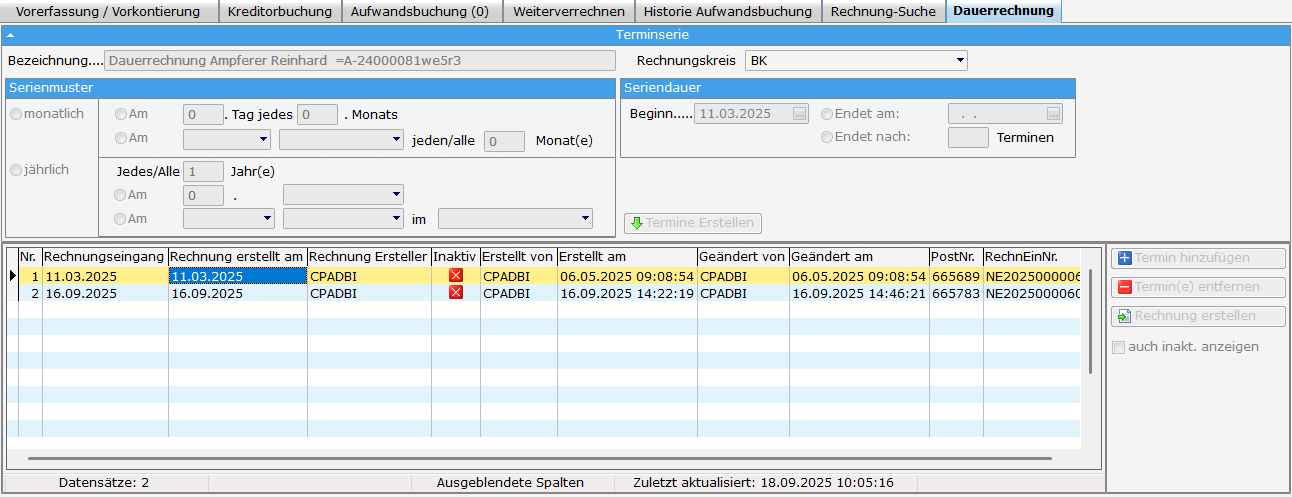Click the green arrow Termine Erstellen icon
1292x497 pixels.
tap(636, 223)
